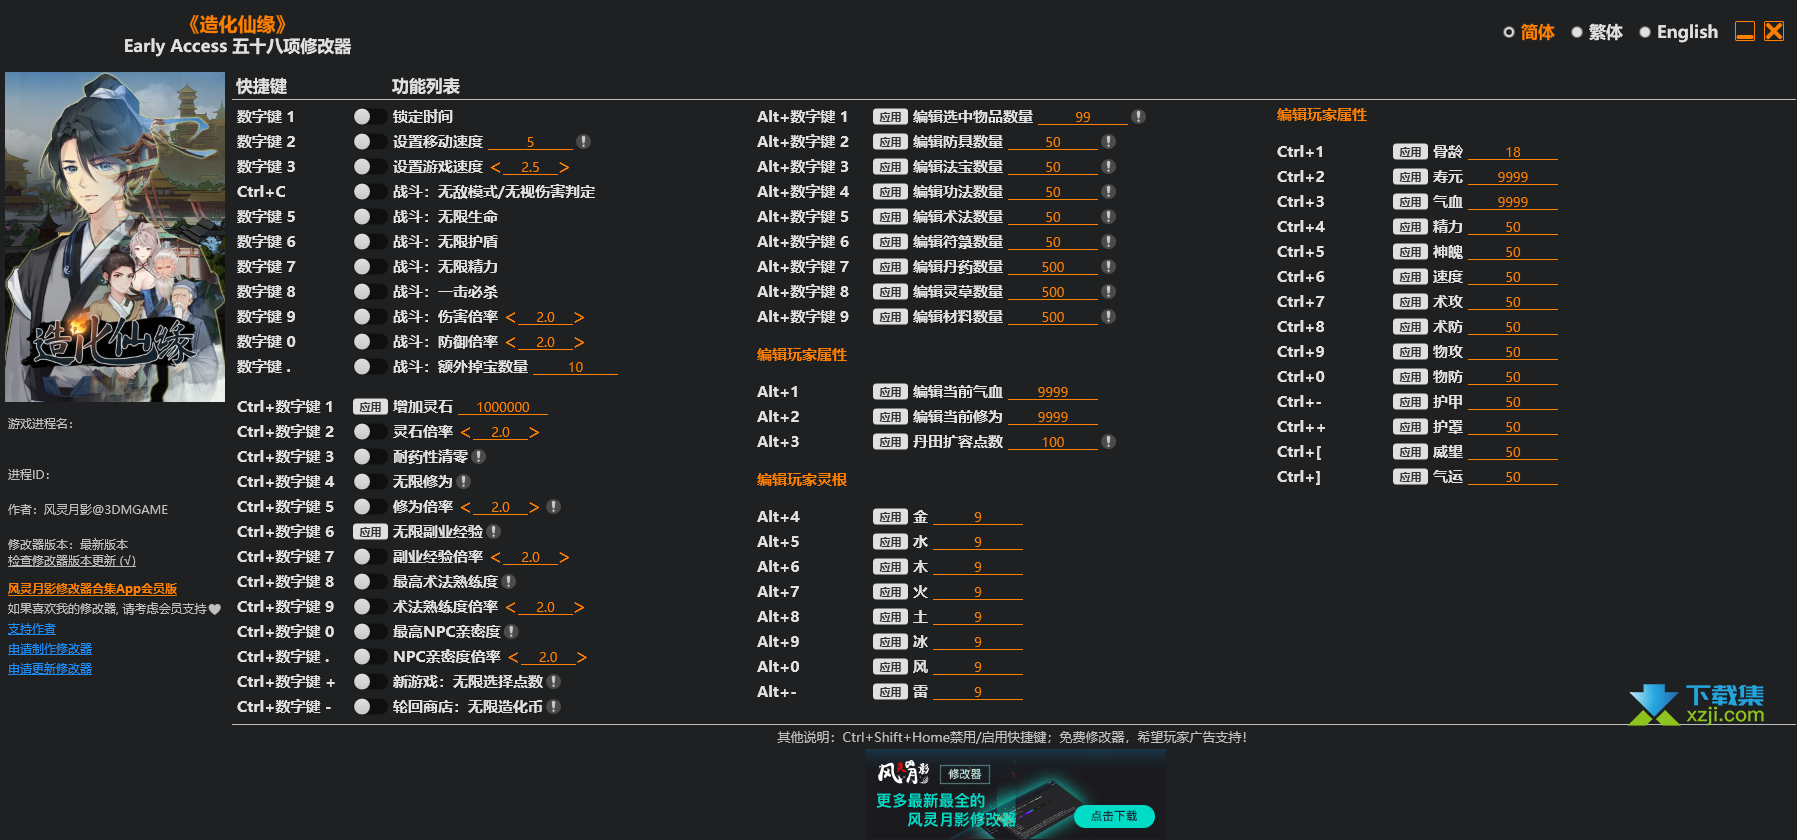Click info icon beside 耐药性清零
This screenshot has height=840, width=1797.
479,457
